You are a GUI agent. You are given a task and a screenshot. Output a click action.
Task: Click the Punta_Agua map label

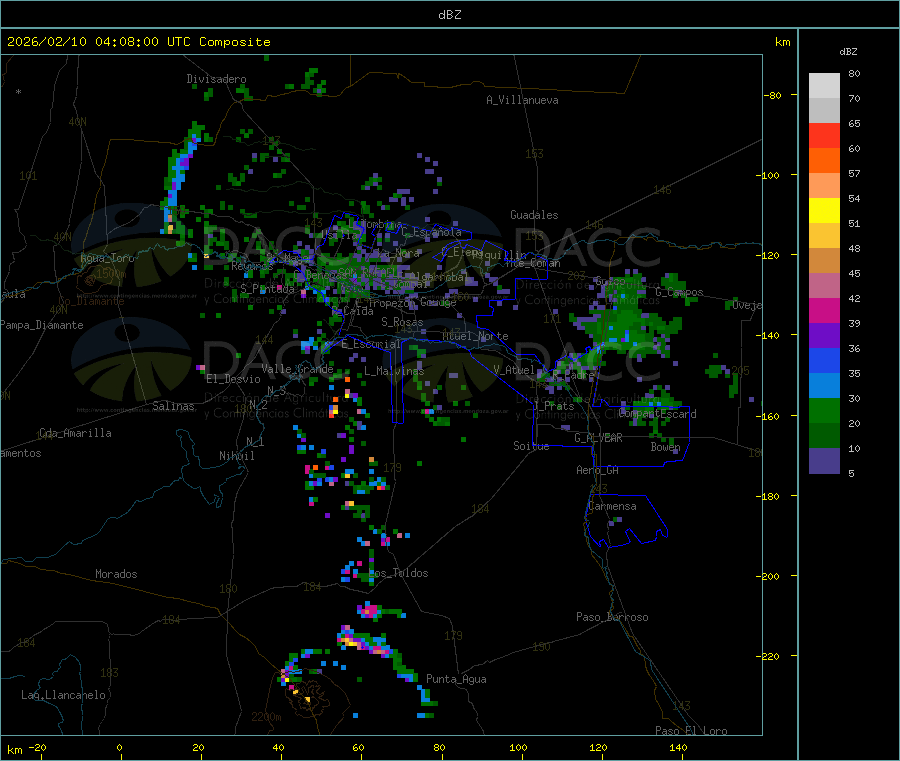tap(456, 679)
